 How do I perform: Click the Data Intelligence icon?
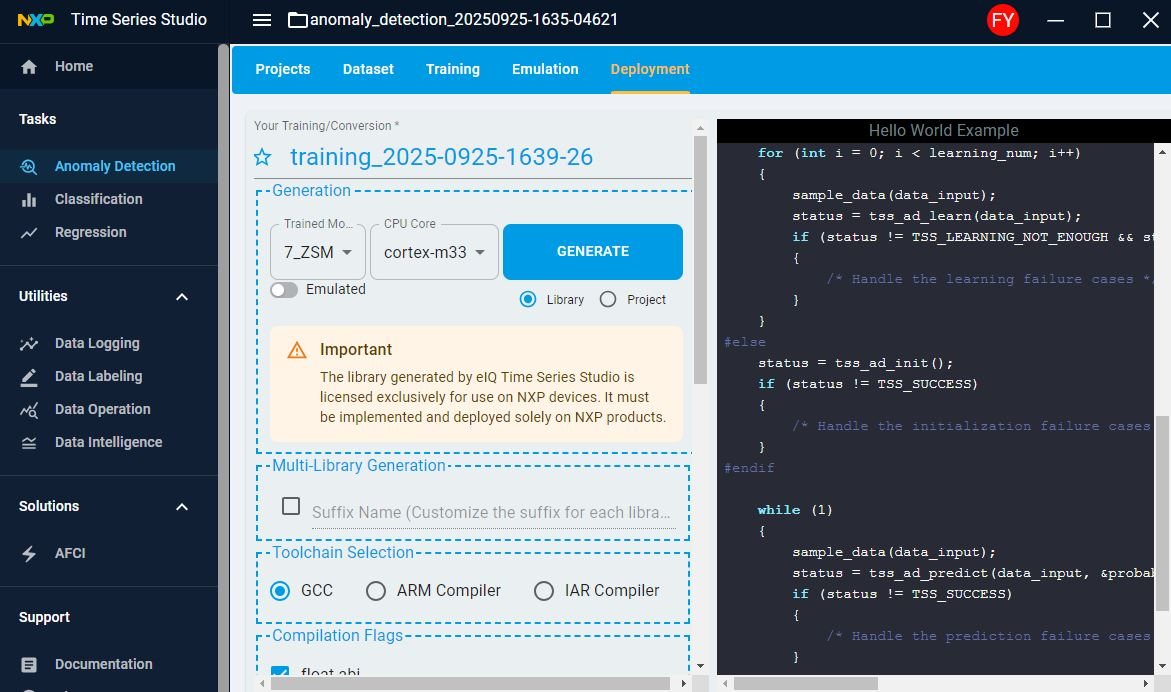coord(29,443)
